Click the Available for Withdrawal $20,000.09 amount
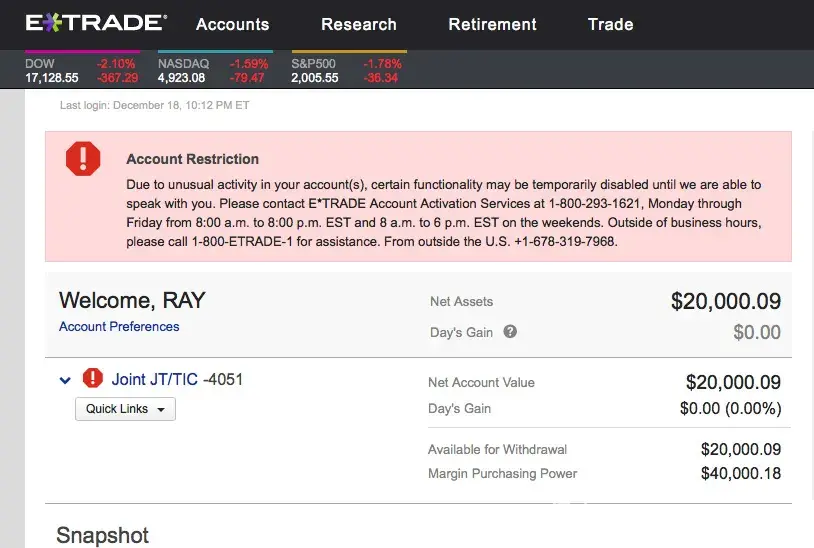This screenshot has height=548, width=814. click(x=741, y=449)
